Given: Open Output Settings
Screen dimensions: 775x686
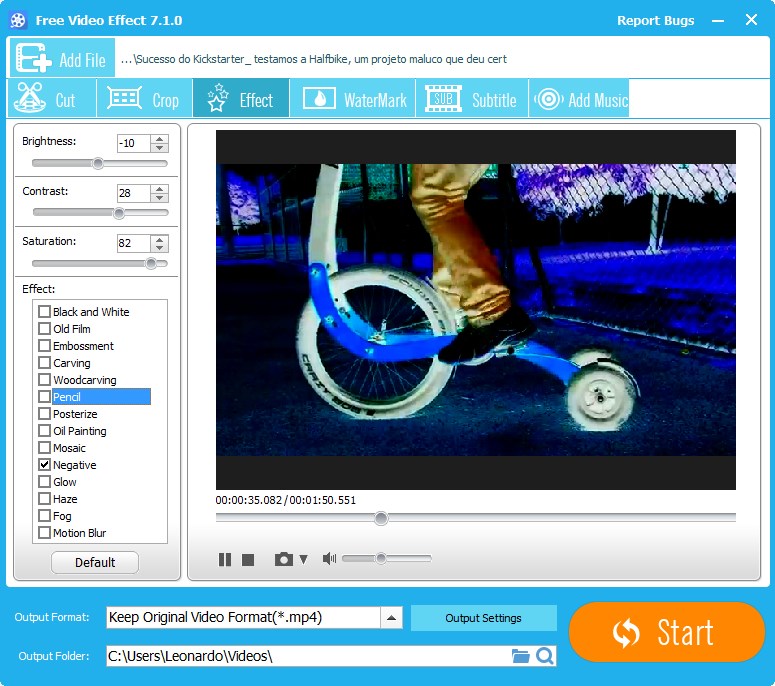Looking at the screenshot, I should coord(483,618).
